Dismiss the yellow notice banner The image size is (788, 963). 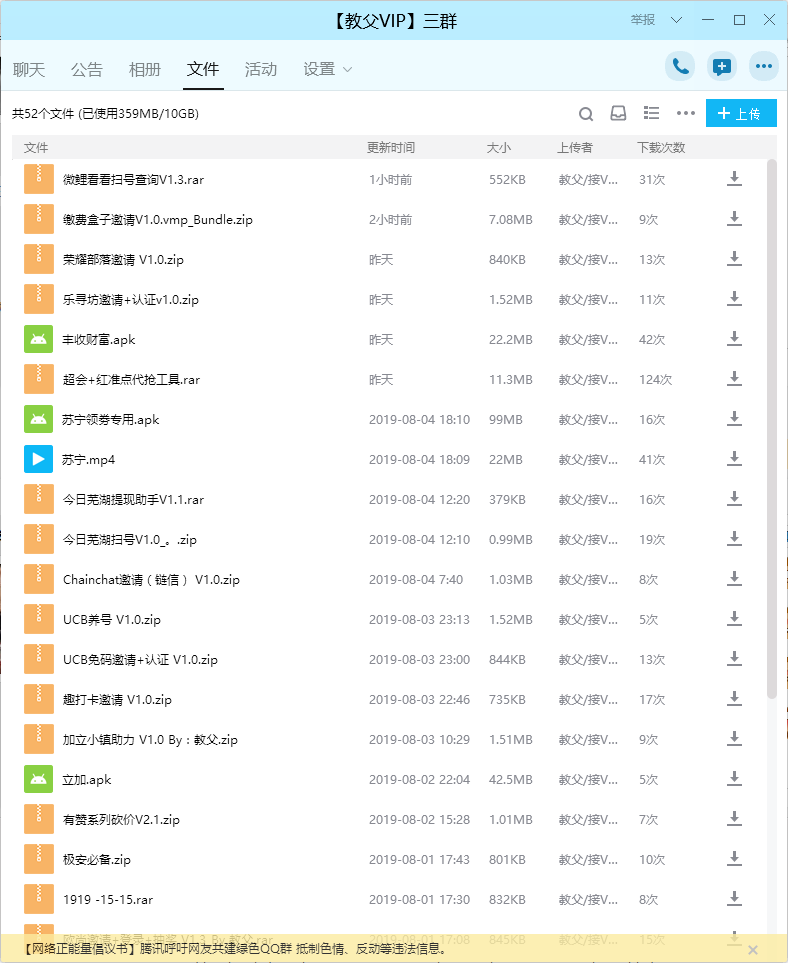click(753, 949)
